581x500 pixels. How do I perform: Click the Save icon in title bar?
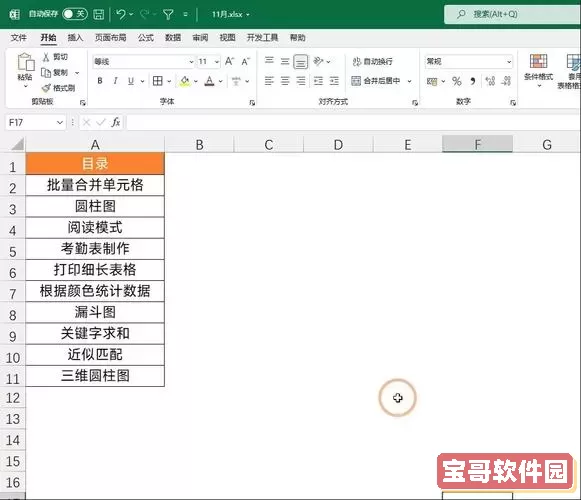pyautogui.click(x=99, y=14)
